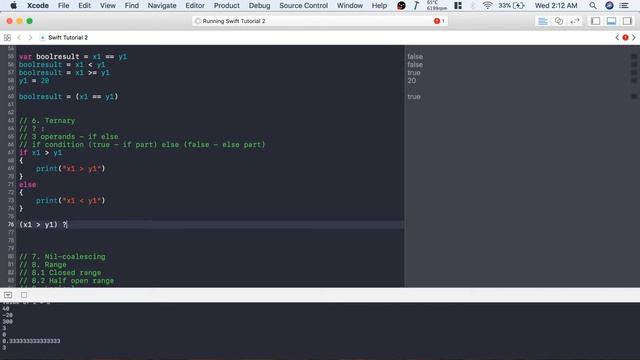Click the clock showing Wed 2:12 AM
The height and width of the screenshot is (360, 640).
pyautogui.click(x=556, y=5)
